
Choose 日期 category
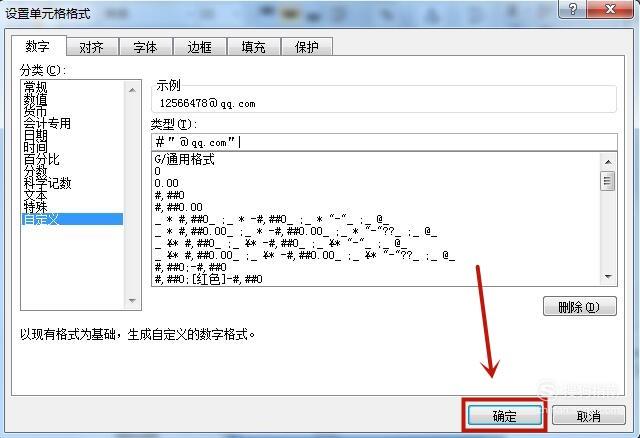pos(72,135)
